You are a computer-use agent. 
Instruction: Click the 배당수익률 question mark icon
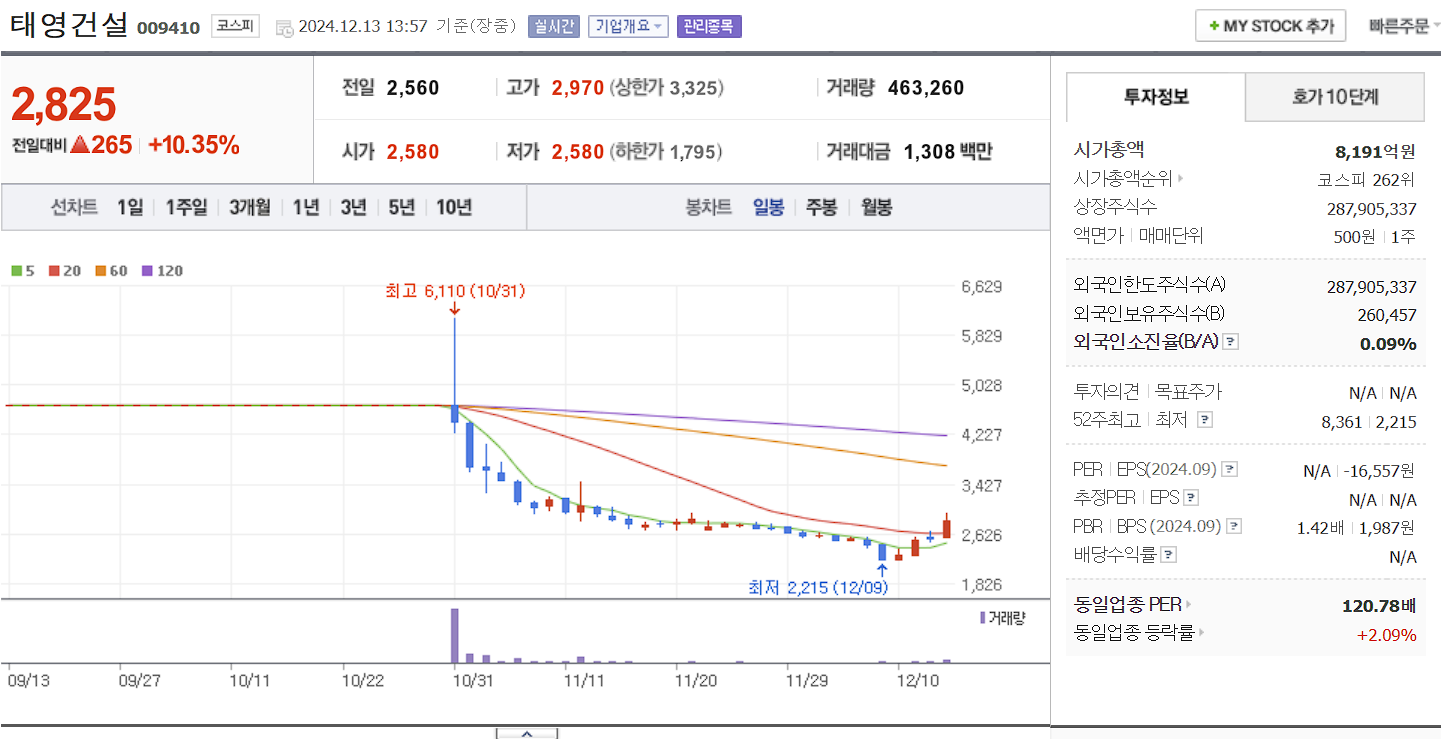pyautogui.click(x=1167, y=553)
